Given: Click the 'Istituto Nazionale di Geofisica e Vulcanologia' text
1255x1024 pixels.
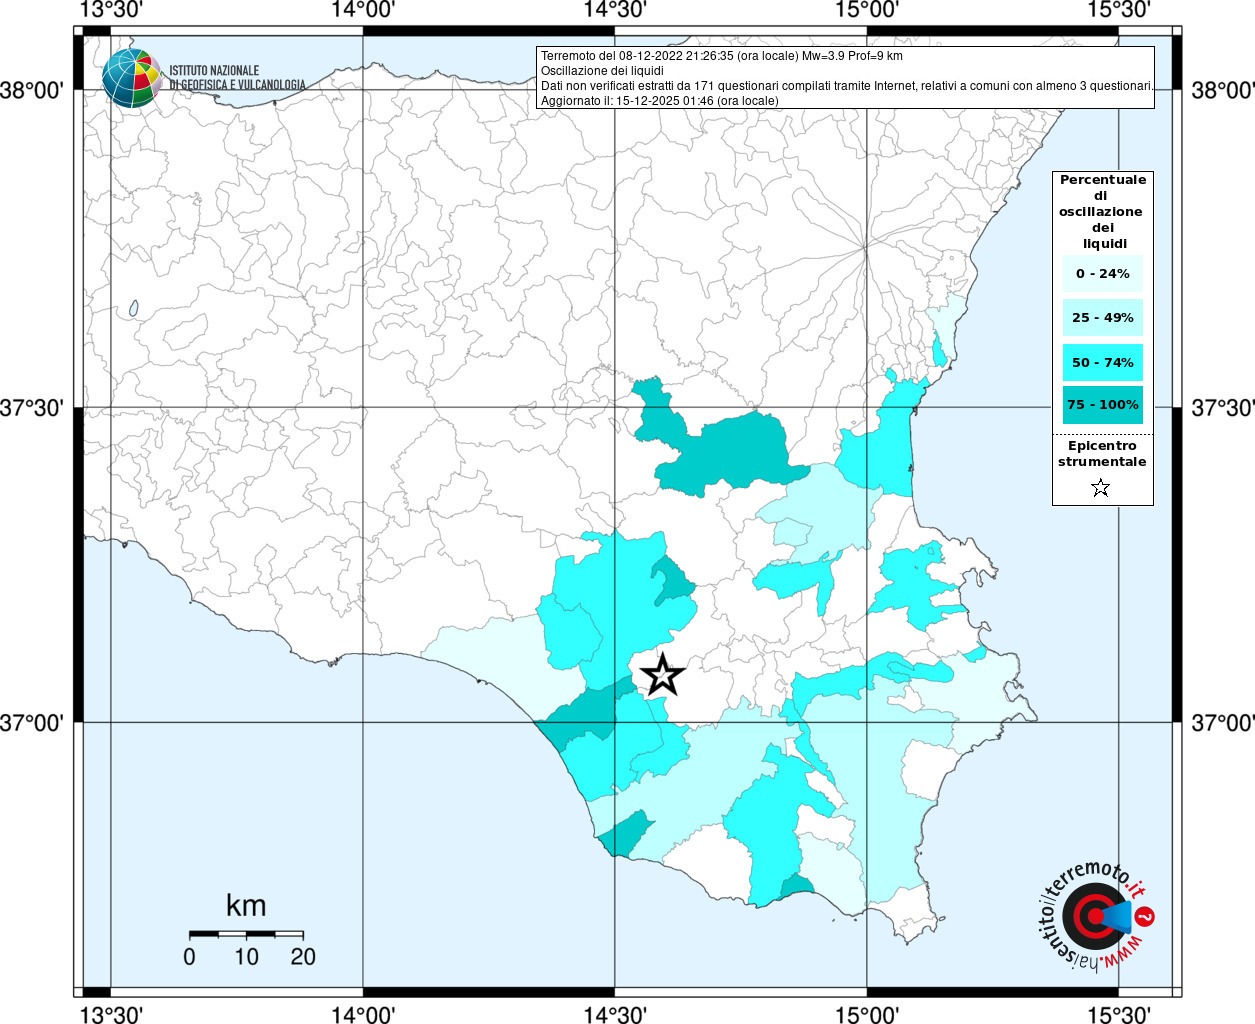Looking at the screenshot, I should point(236,78).
